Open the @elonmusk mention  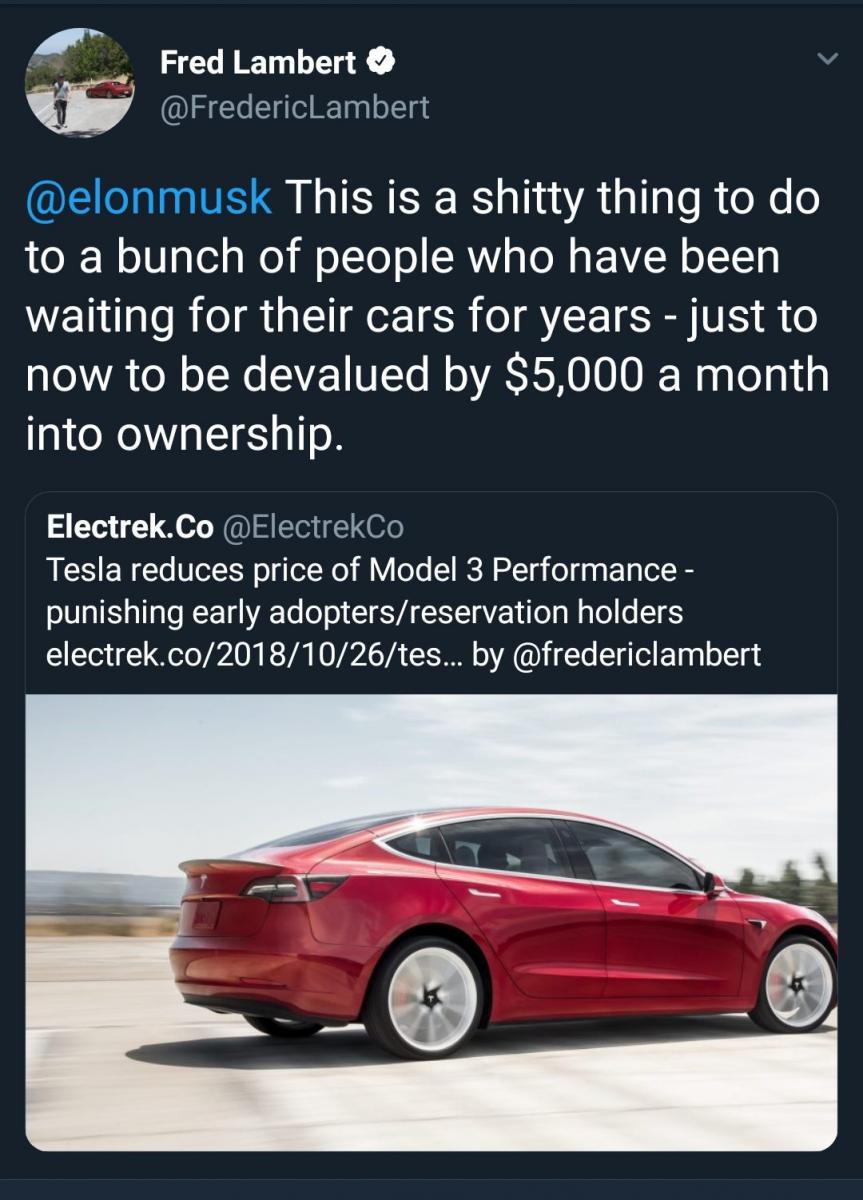point(148,197)
